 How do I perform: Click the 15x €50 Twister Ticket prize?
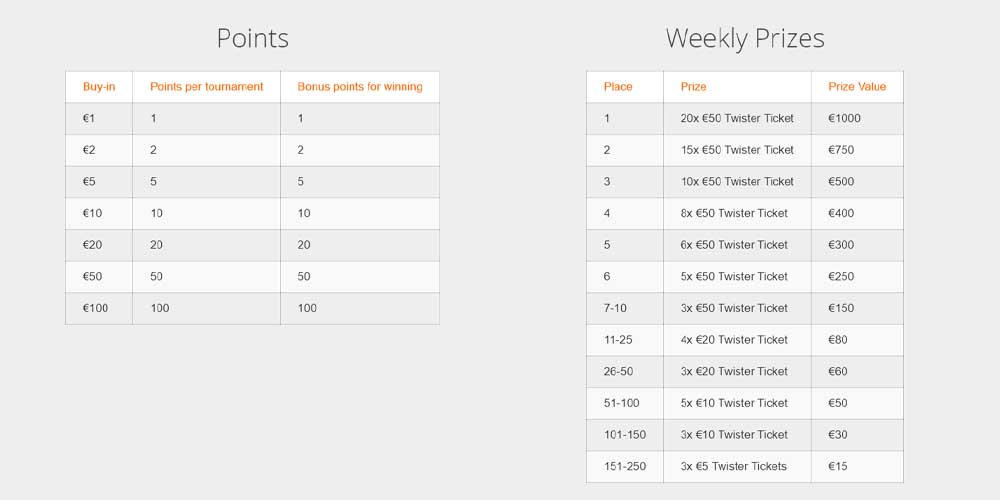click(x=737, y=150)
